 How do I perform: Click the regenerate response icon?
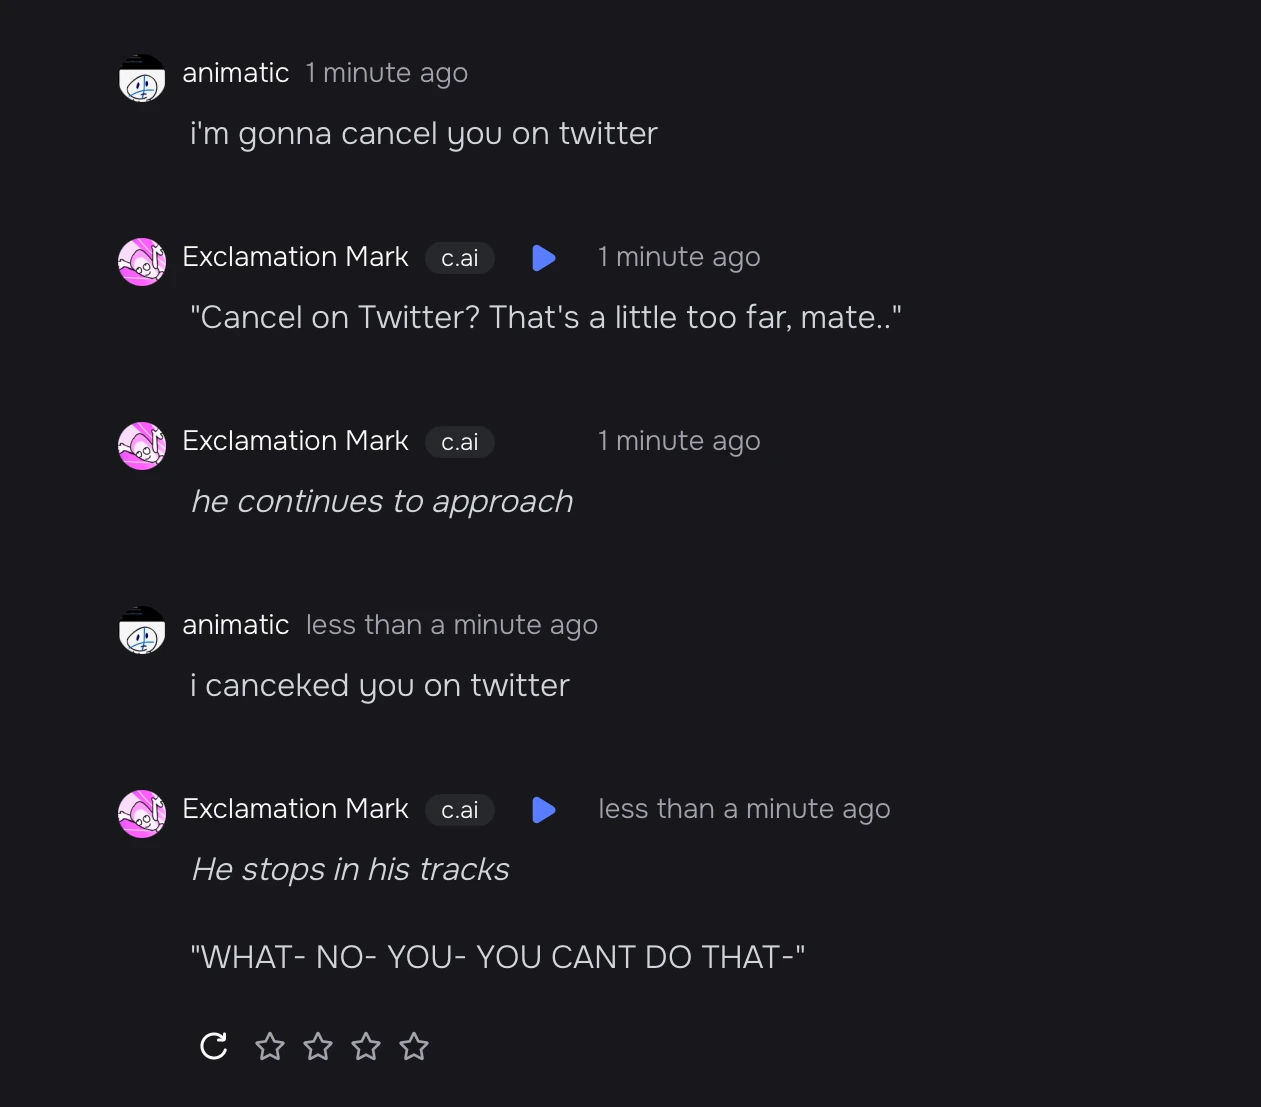(214, 1046)
